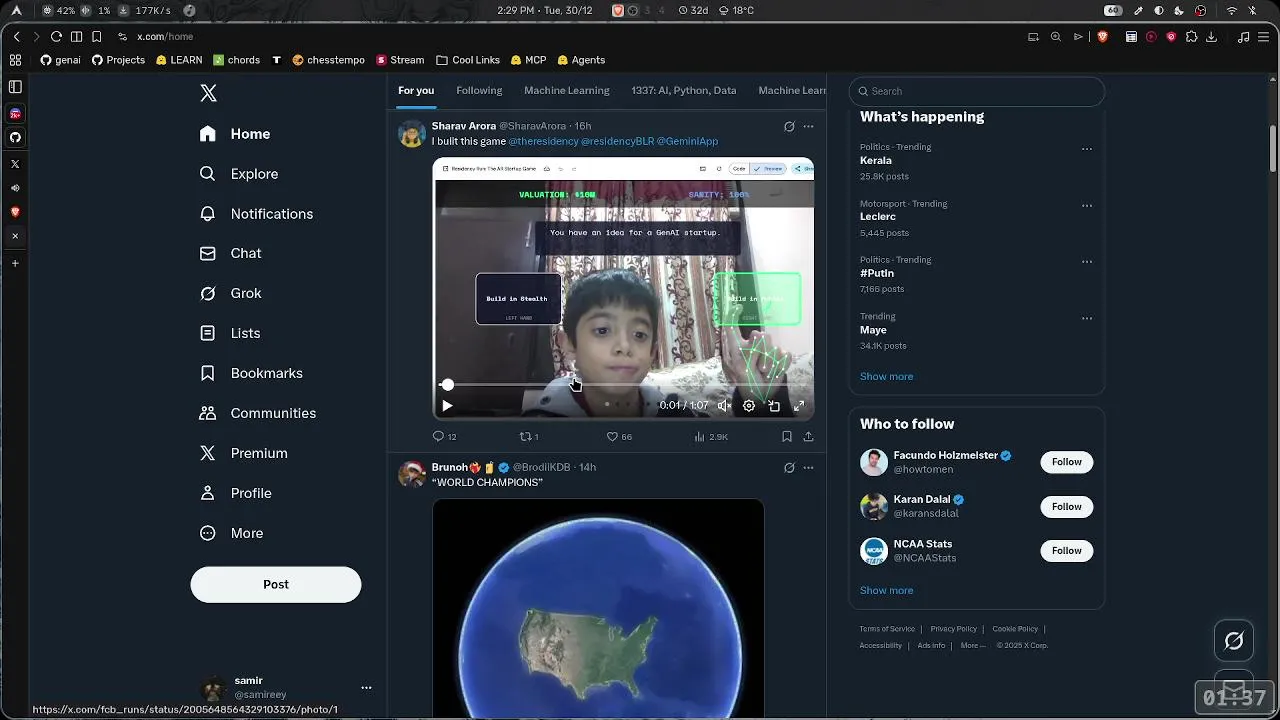This screenshot has width=1280, height=720.
Task: Click the video progress bar
Action: click(x=623, y=385)
